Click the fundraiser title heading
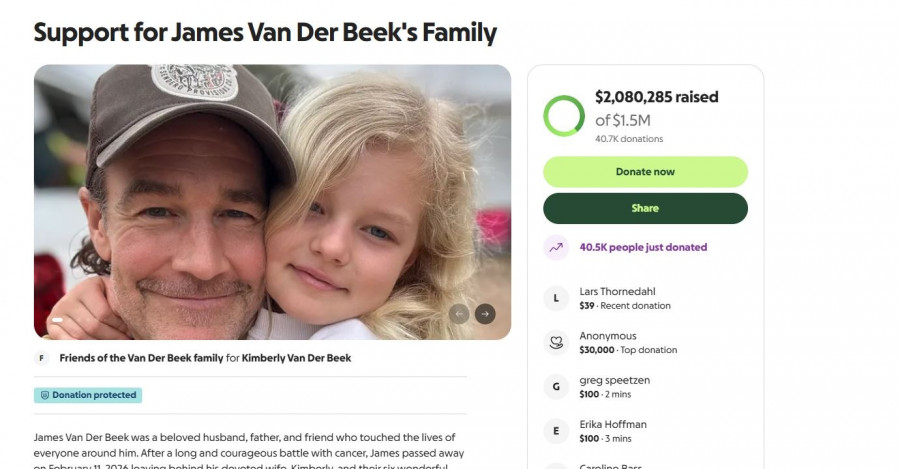Image resolution: width=900 pixels, height=469 pixels. coord(265,32)
